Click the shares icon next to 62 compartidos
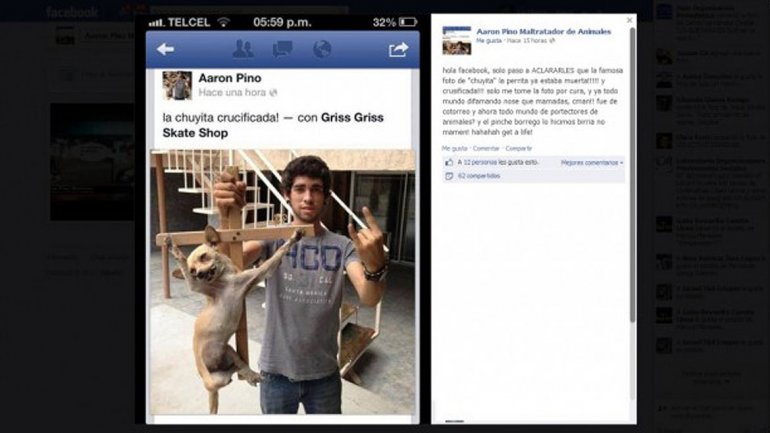770x433 pixels. click(449, 176)
